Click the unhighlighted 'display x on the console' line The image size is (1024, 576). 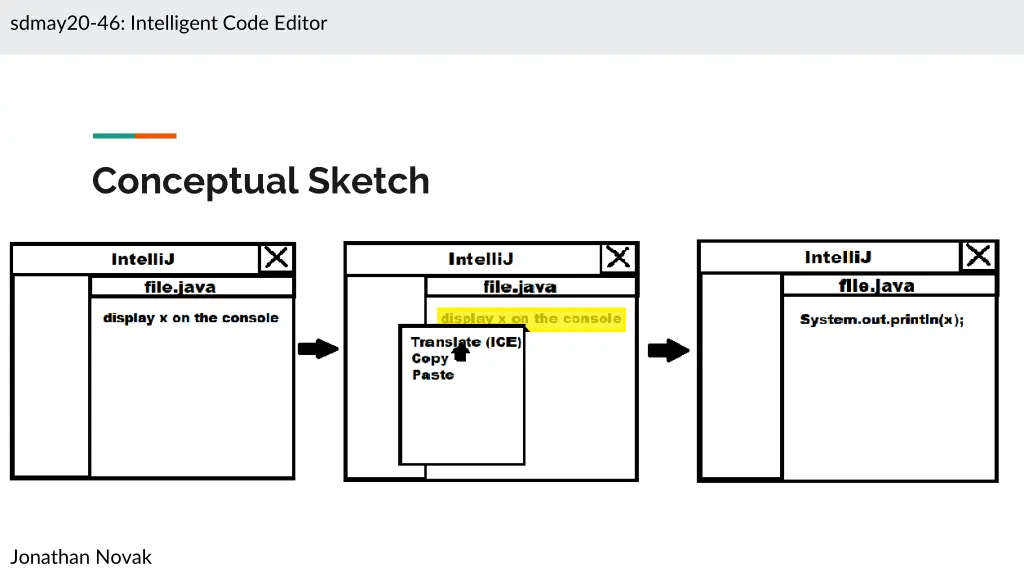point(190,318)
